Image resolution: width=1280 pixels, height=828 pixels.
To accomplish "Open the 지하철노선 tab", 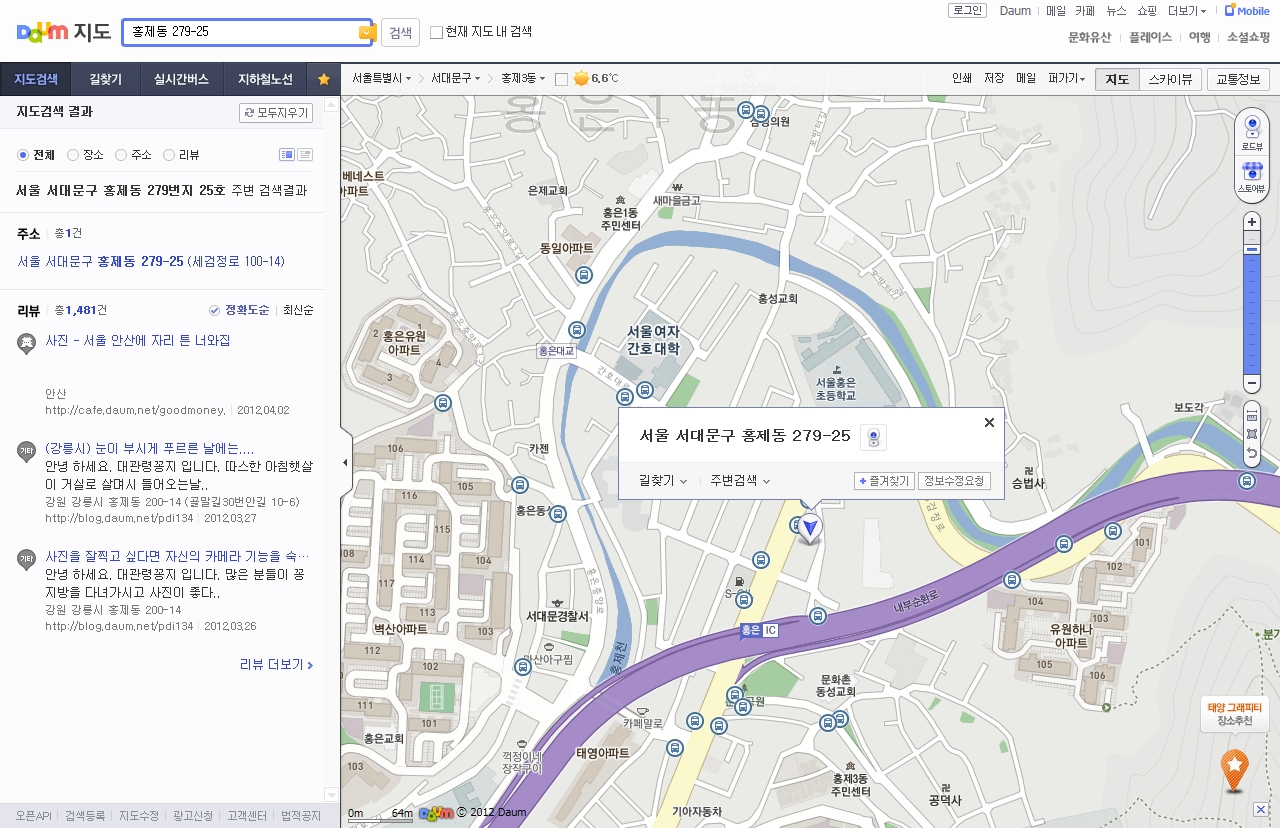I will pos(265,79).
